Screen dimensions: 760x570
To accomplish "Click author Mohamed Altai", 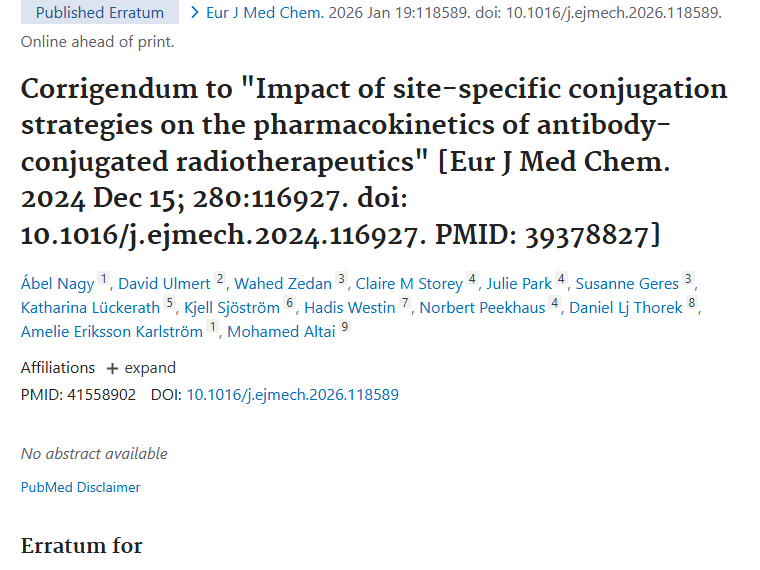I will (x=281, y=332).
